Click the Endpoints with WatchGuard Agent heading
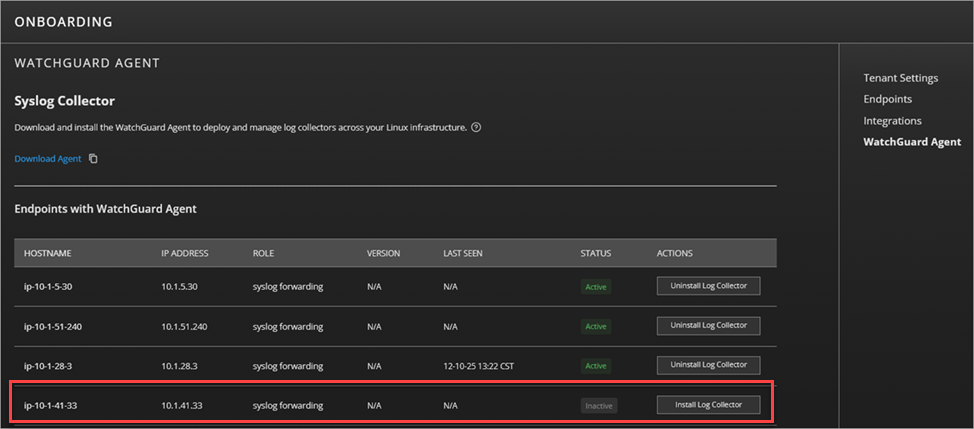 pos(106,209)
